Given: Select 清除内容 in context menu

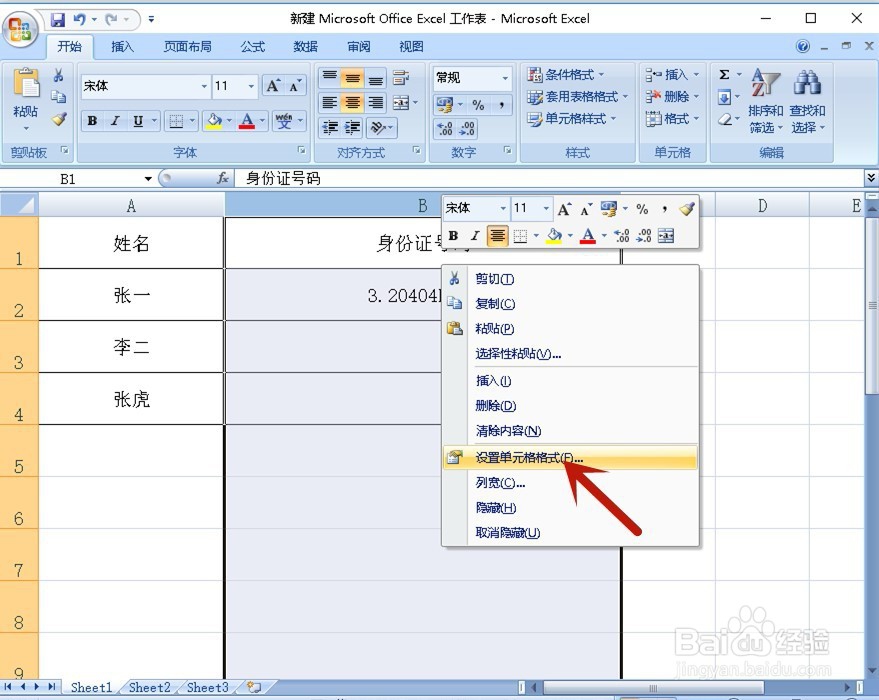Looking at the screenshot, I should click(570, 431).
